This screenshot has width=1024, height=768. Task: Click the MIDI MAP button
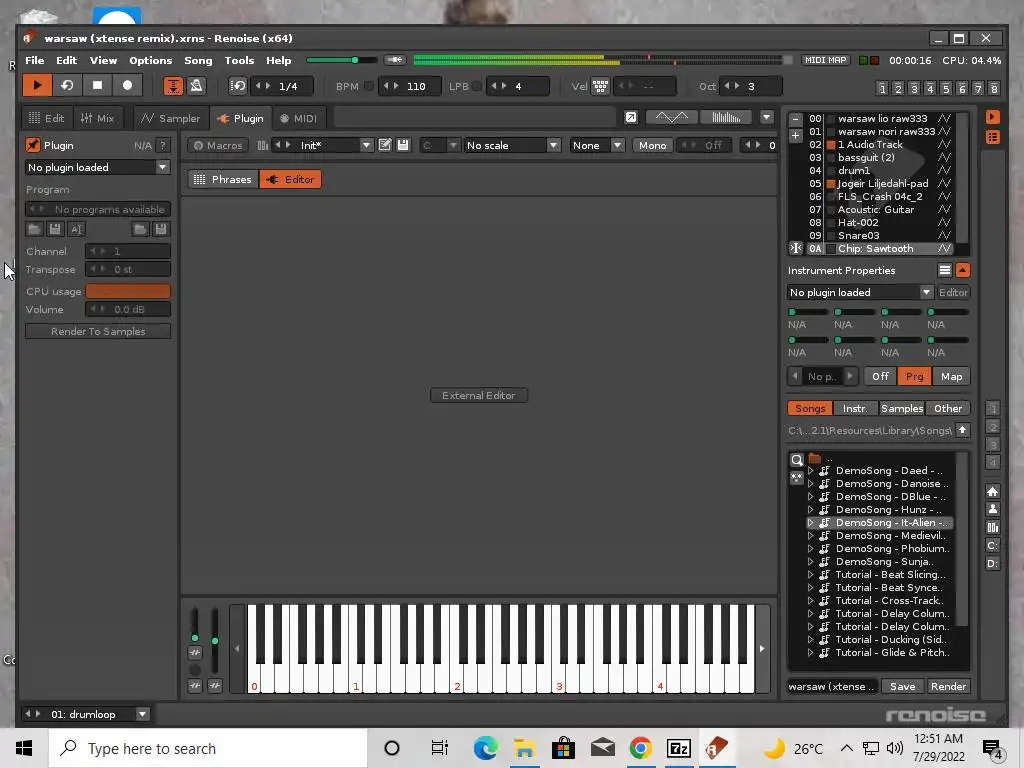[825, 60]
